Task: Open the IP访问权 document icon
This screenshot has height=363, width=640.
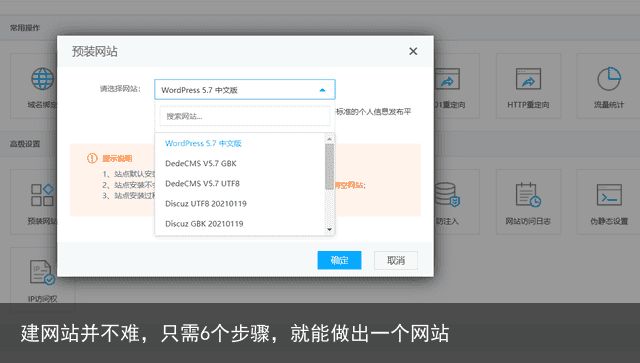Action: point(42,272)
